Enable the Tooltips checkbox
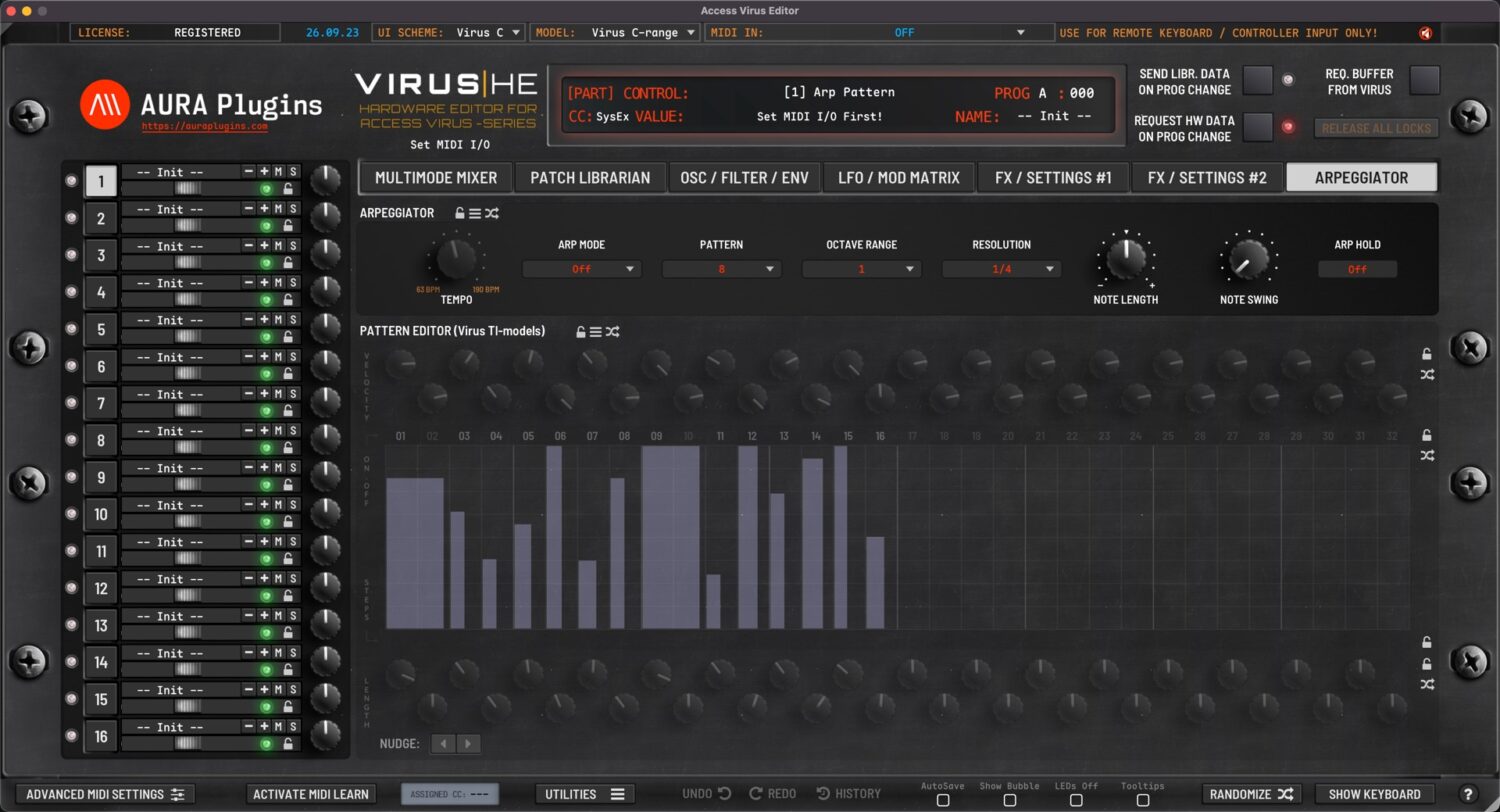The height and width of the screenshot is (812, 1500). click(x=1143, y=800)
